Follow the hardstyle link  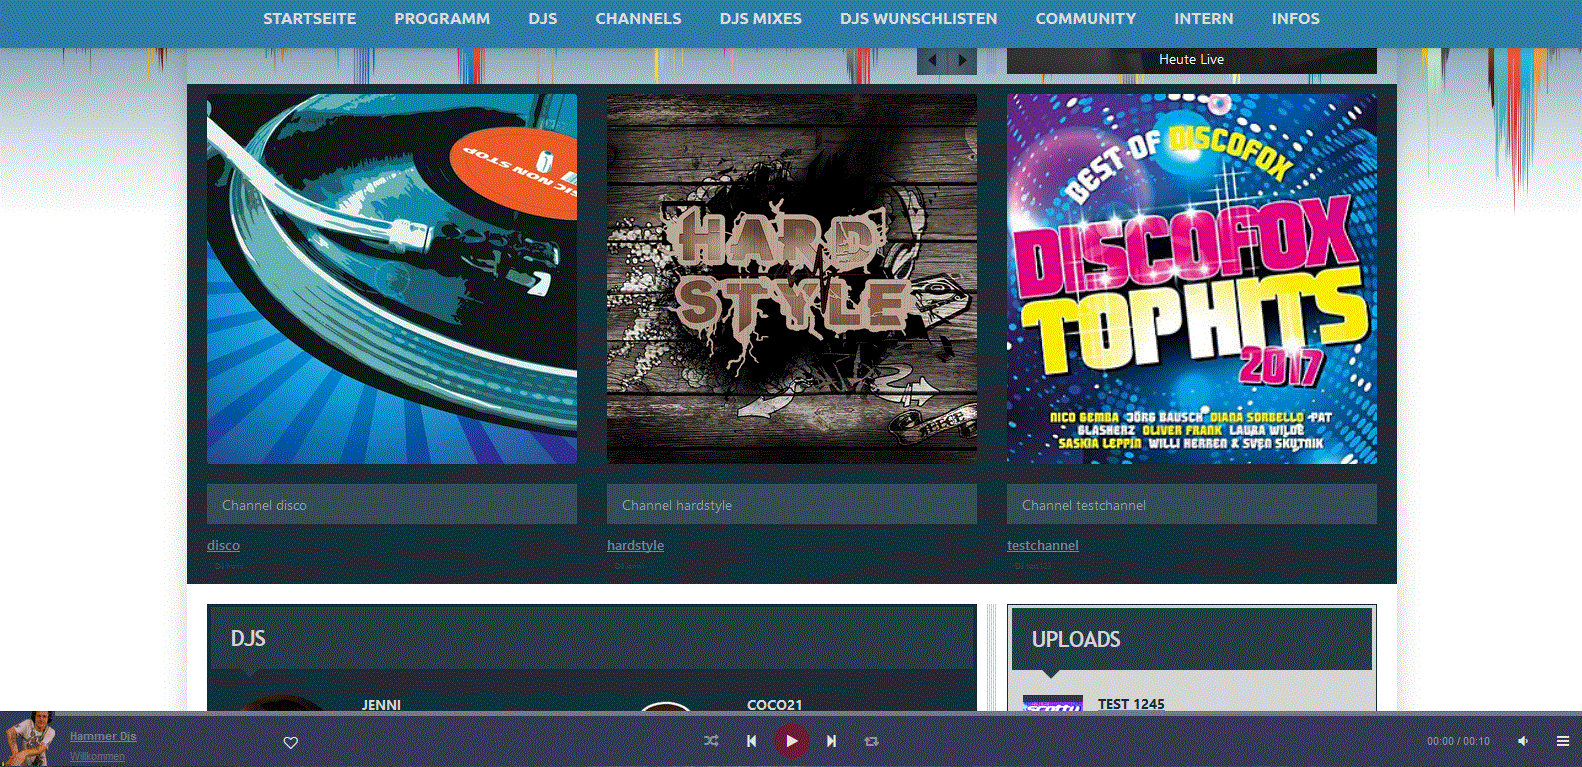[635, 545]
